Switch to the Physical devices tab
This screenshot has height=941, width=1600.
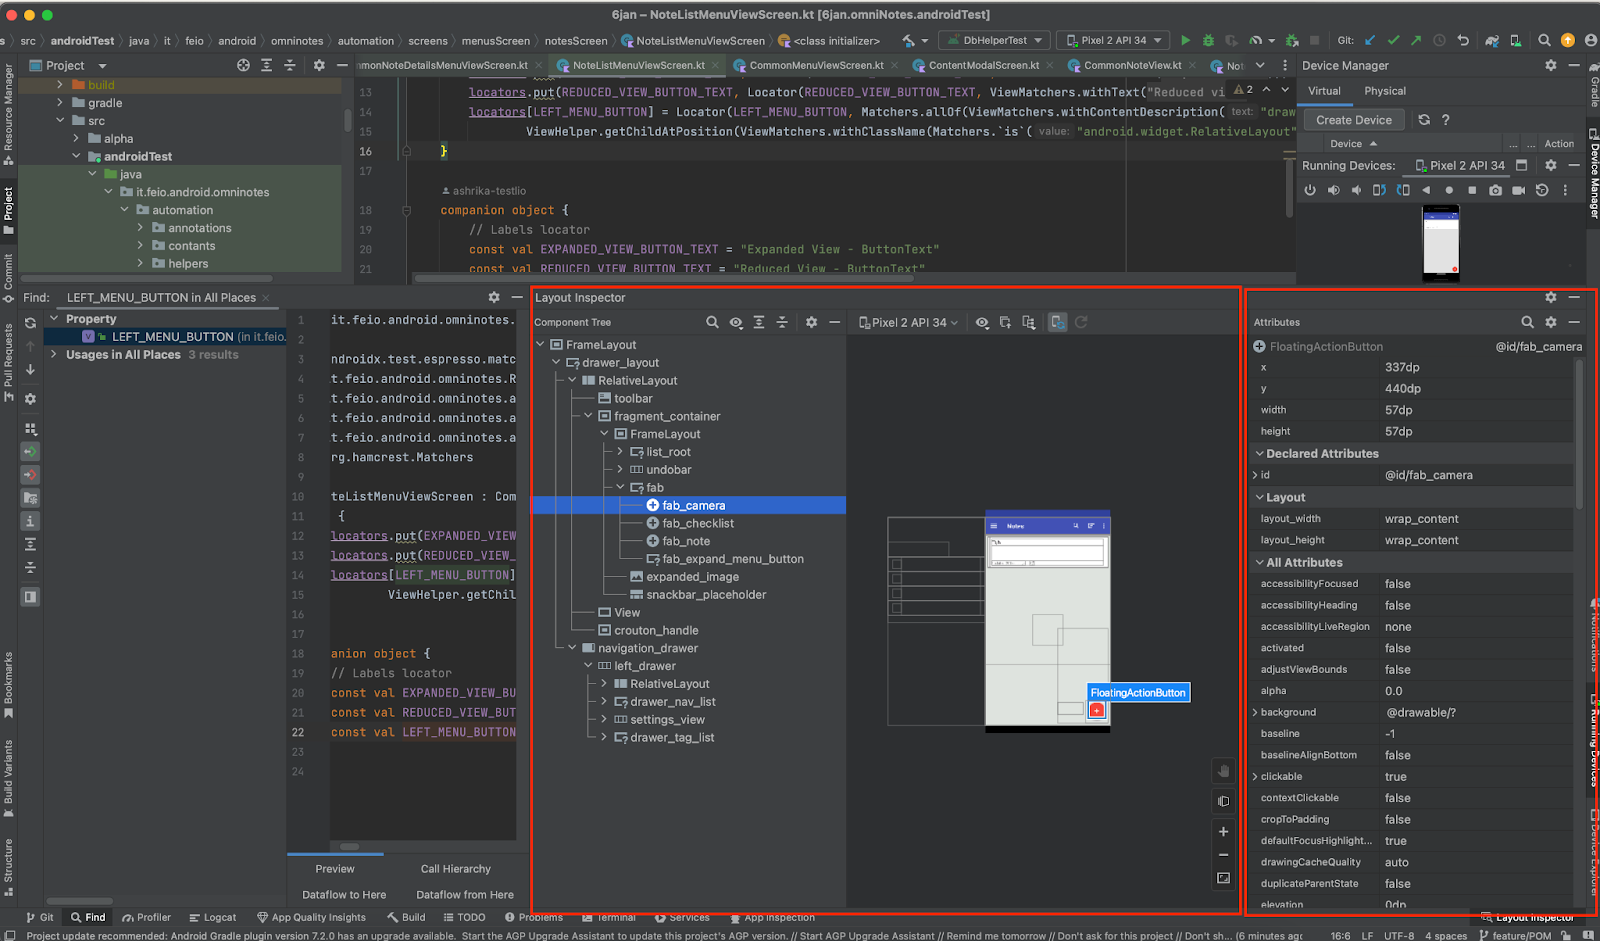pos(1384,91)
